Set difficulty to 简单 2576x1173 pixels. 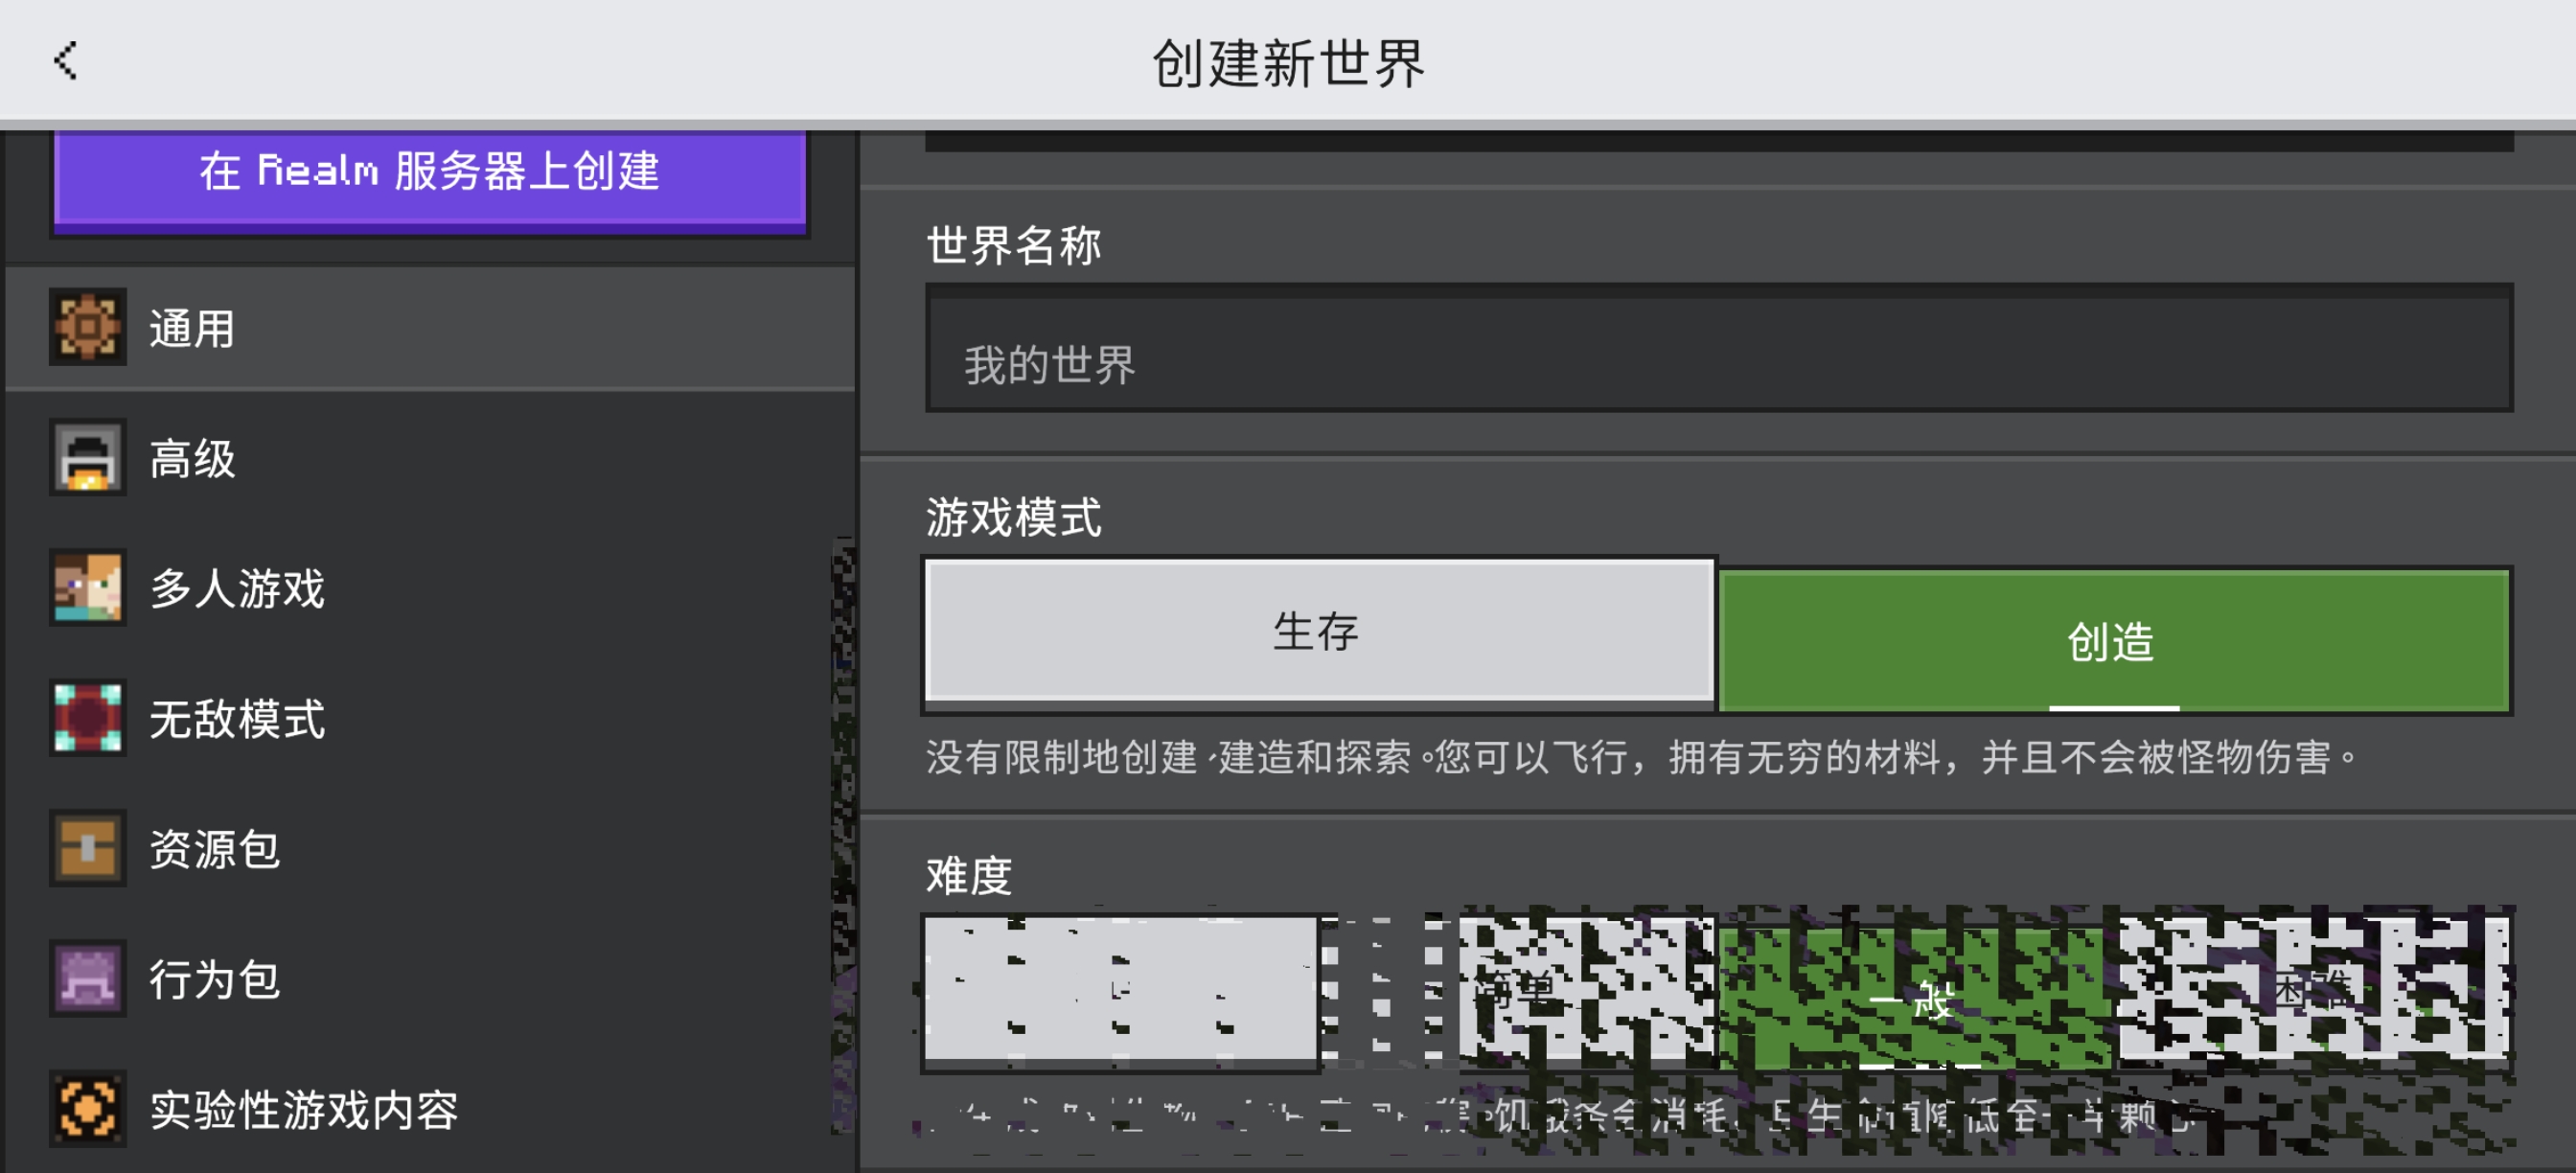(x=1518, y=990)
